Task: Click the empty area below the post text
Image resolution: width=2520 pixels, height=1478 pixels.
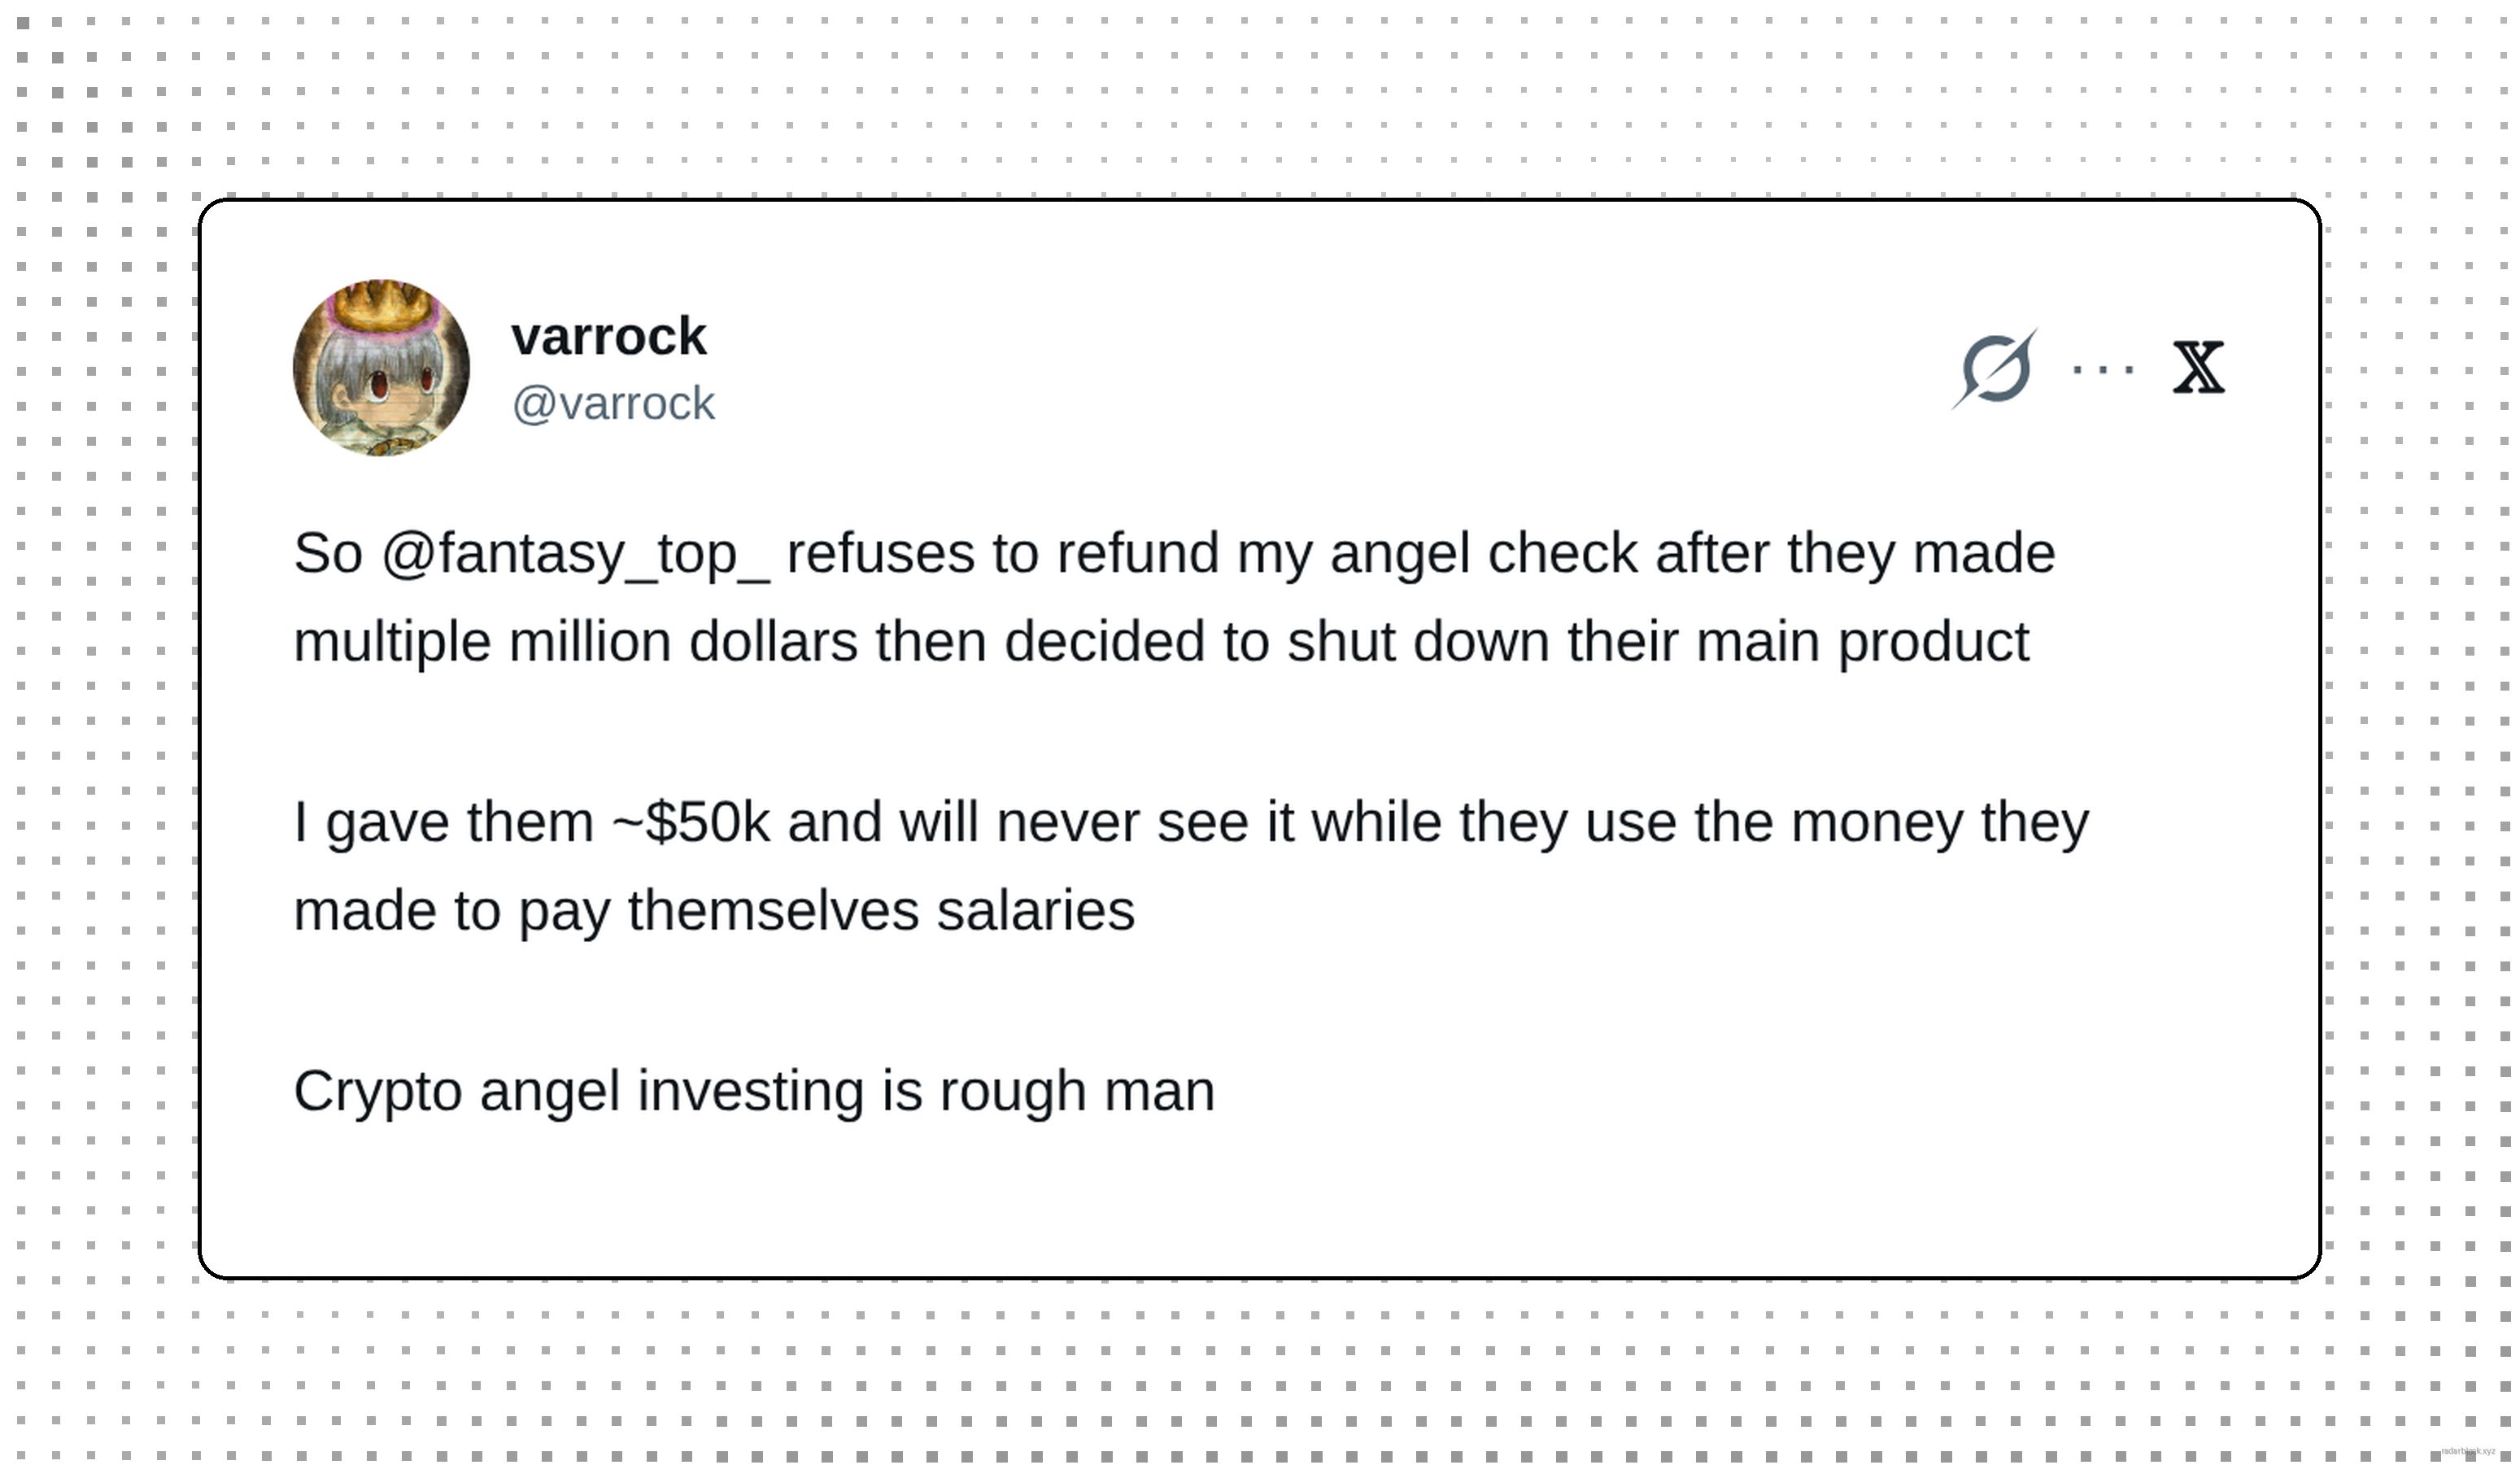Action: (1258, 1195)
